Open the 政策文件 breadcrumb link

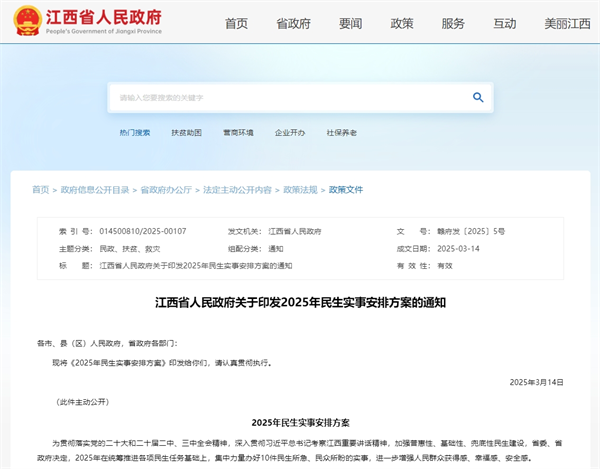tap(346, 190)
